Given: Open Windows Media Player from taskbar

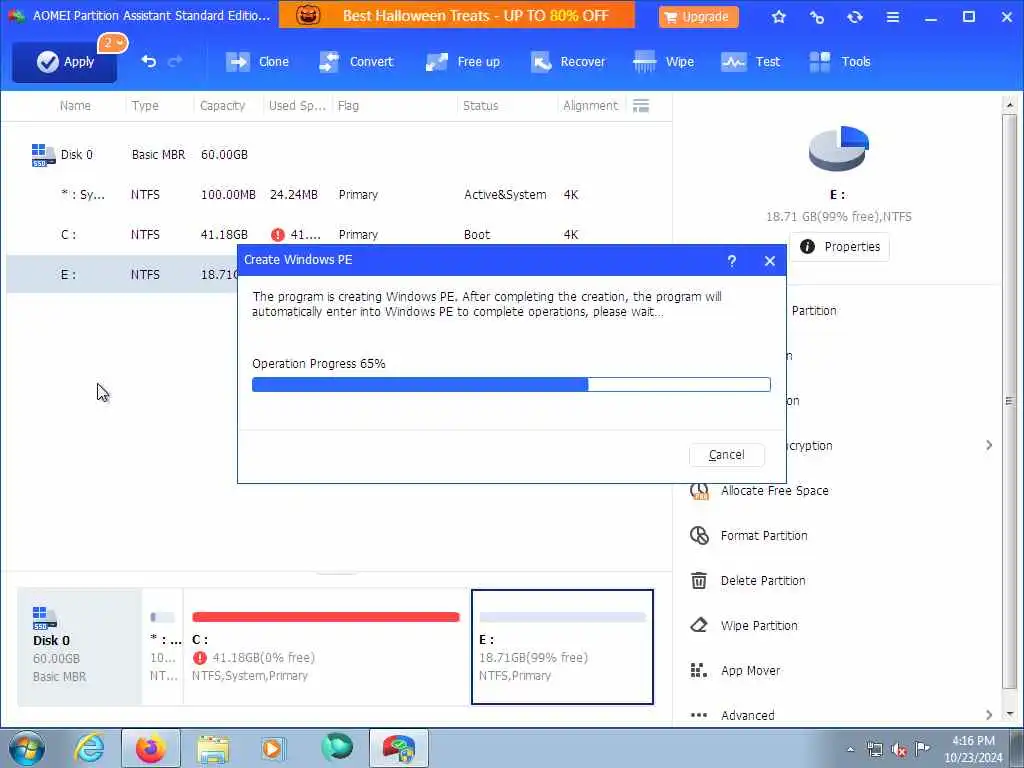Looking at the screenshot, I should click(273, 748).
